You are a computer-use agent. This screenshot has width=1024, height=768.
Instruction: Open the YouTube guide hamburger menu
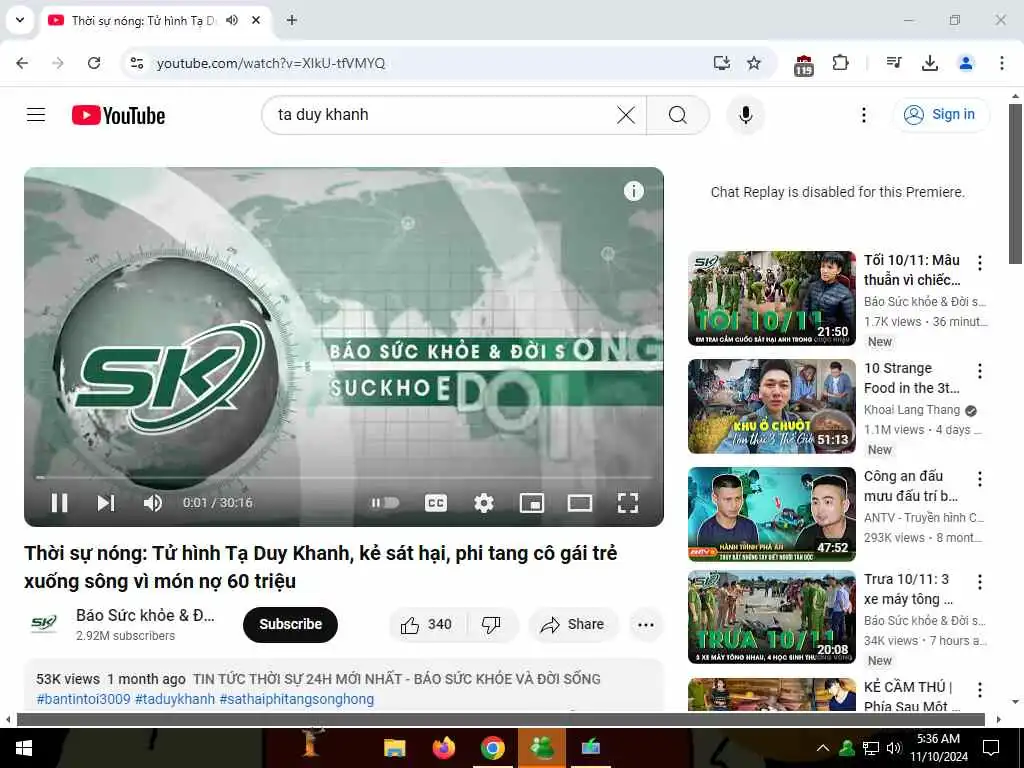pos(36,115)
